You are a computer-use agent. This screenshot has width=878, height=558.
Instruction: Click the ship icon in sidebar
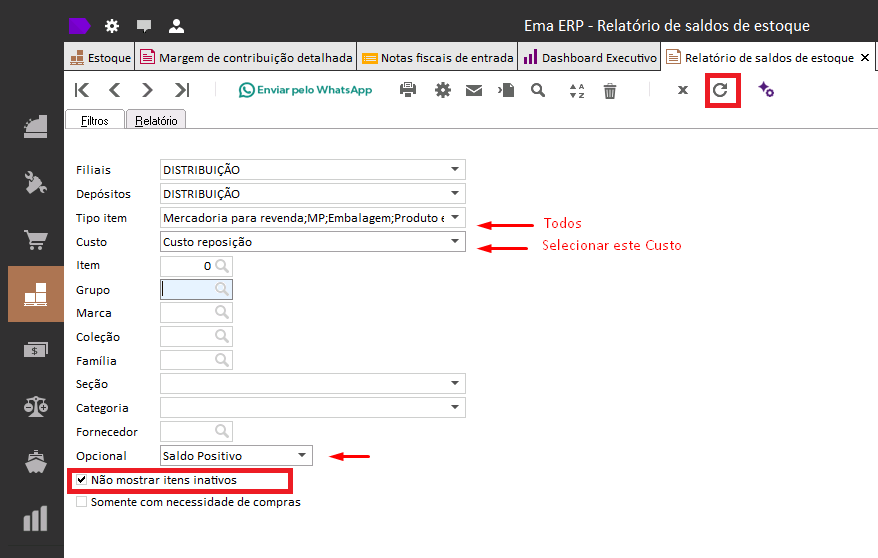[36, 463]
